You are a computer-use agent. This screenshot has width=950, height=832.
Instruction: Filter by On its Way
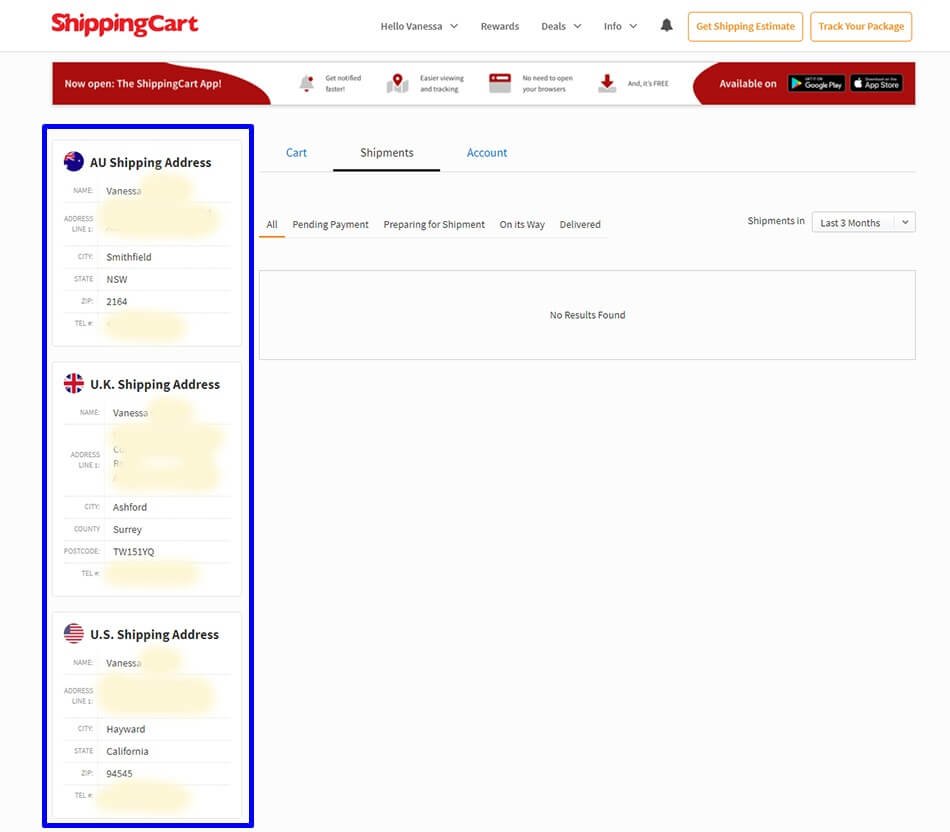[522, 224]
